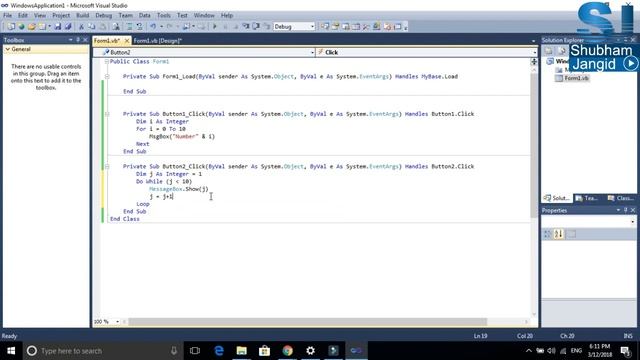This screenshot has width=640, height=360.
Task: Click the Find in Files icon
Action: tap(116, 27)
